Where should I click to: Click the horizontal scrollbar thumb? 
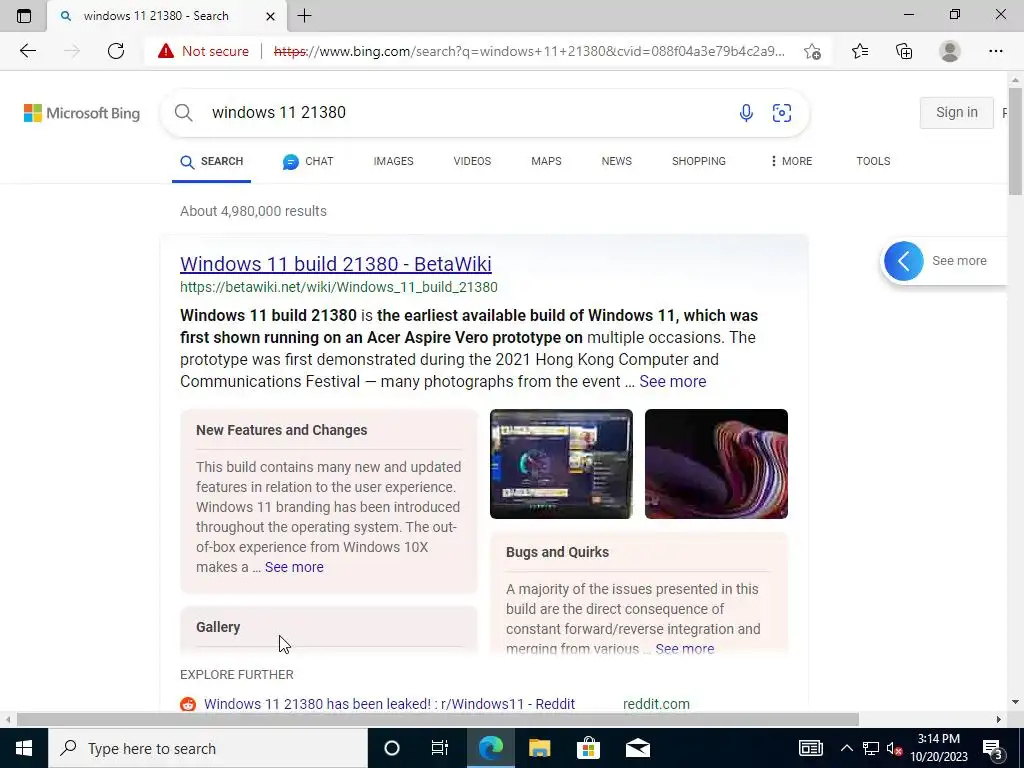pyautogui.click(x=438, y=720)
